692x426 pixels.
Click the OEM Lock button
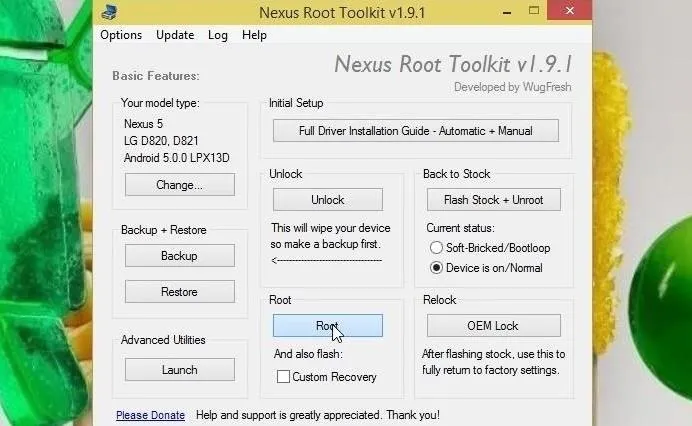(493, 325)
